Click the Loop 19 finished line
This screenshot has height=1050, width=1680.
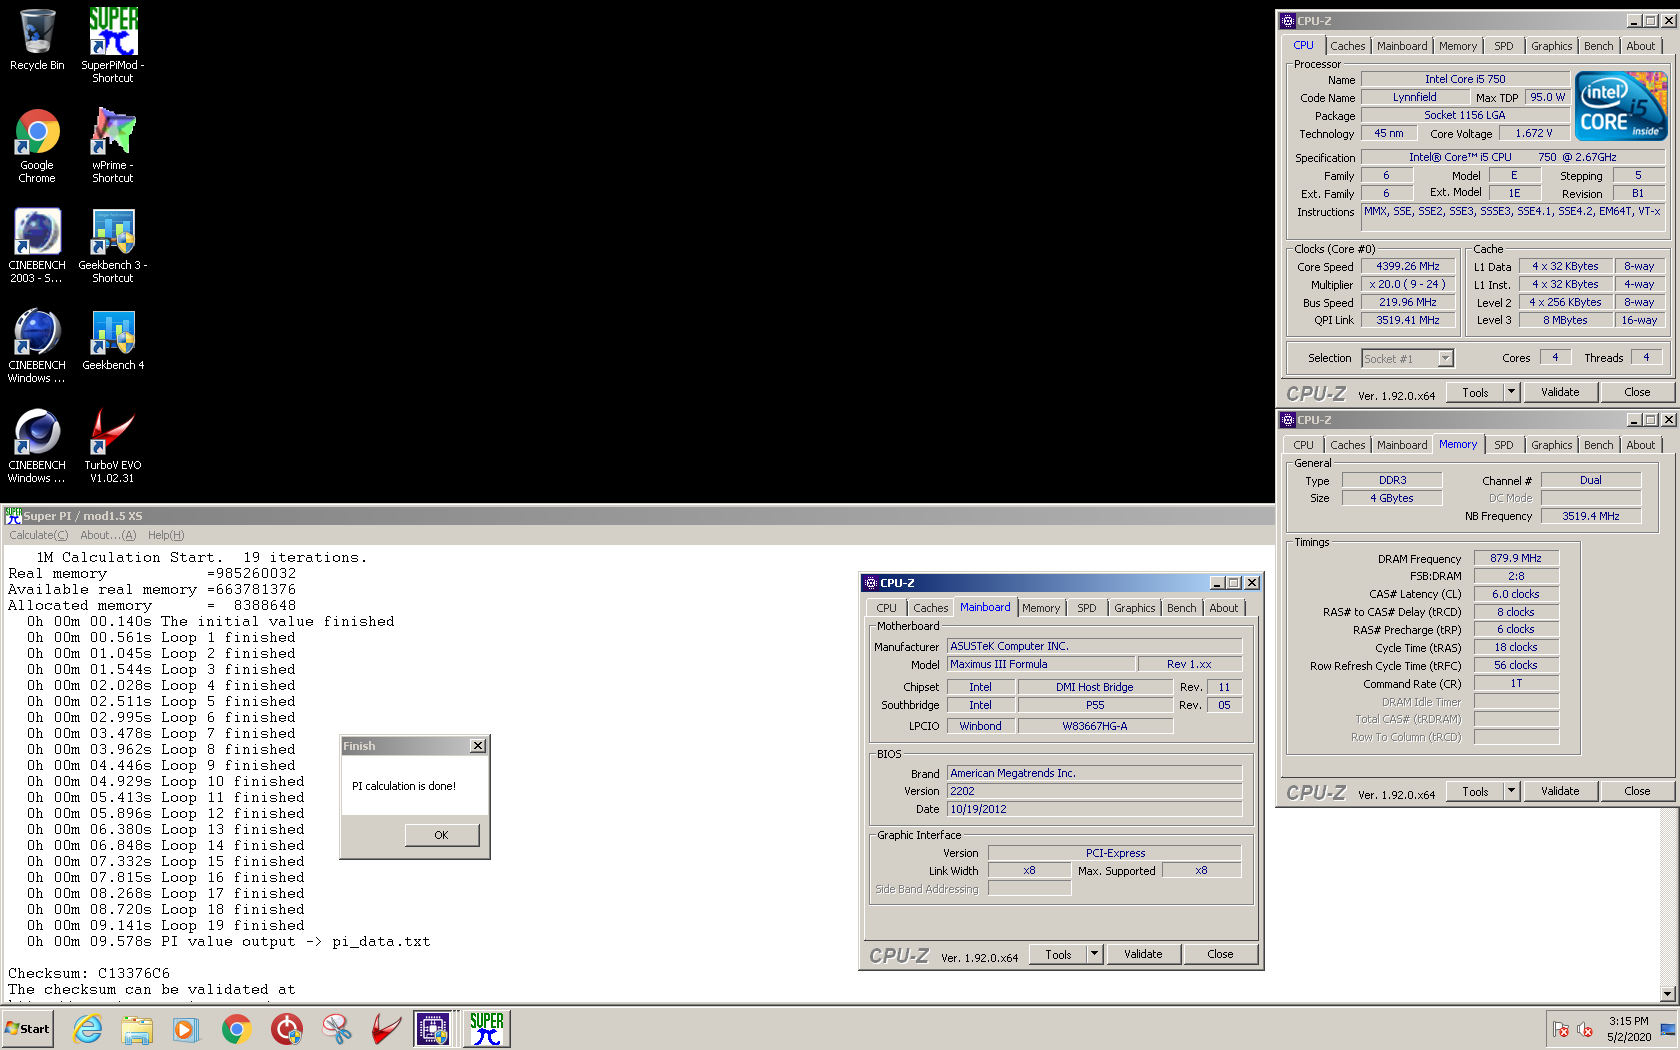point(166,925)
